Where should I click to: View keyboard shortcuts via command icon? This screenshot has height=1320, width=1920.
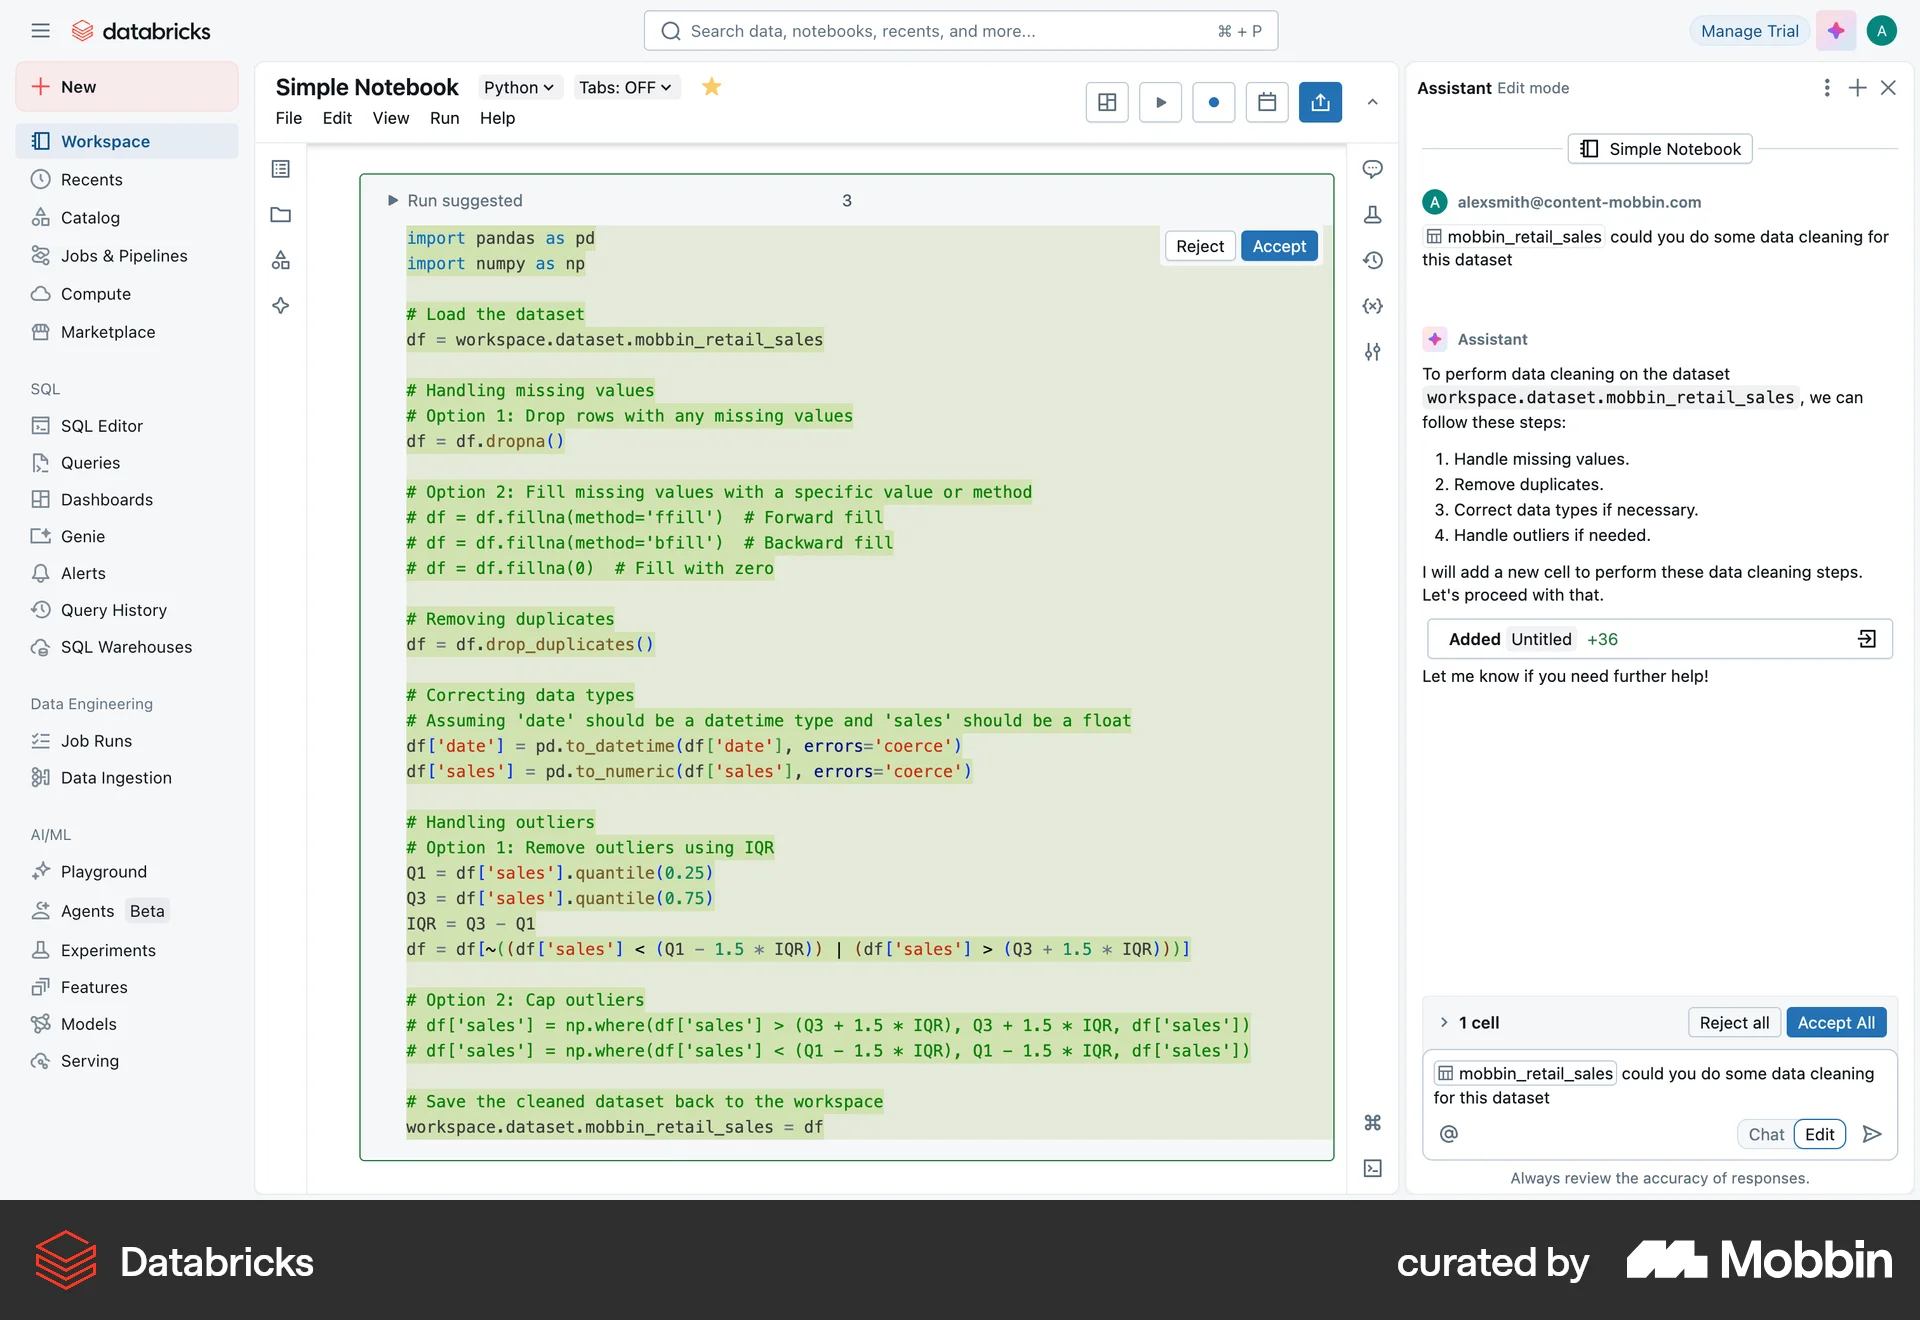1373,1122
